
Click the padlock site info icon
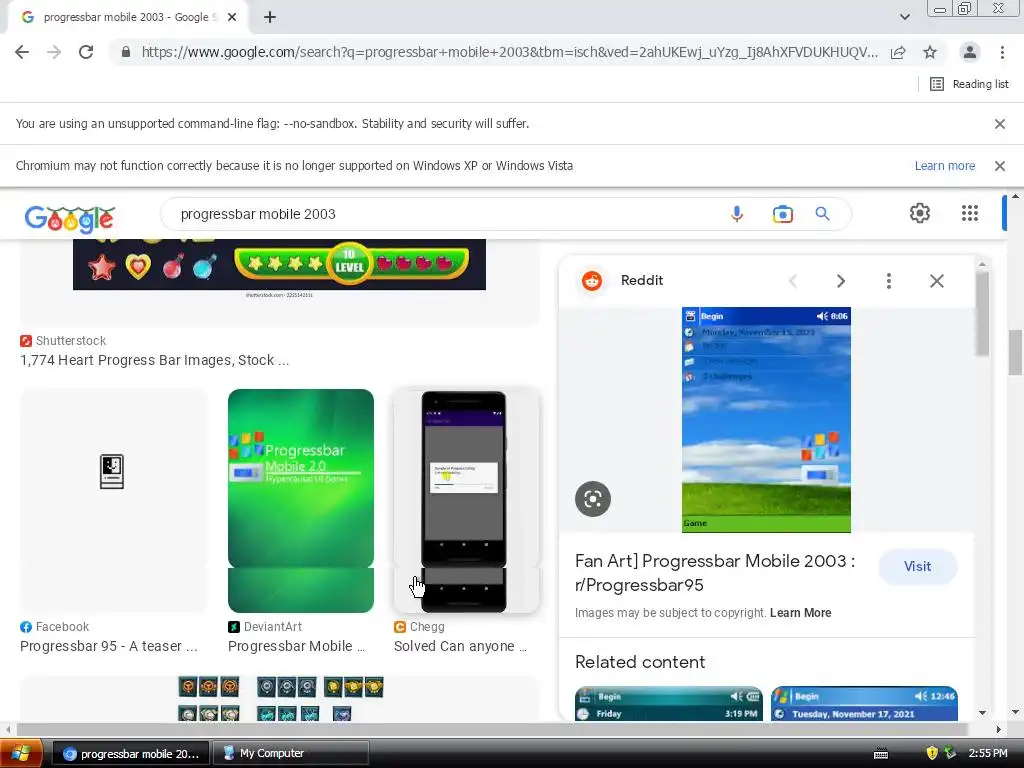(126, 52)
